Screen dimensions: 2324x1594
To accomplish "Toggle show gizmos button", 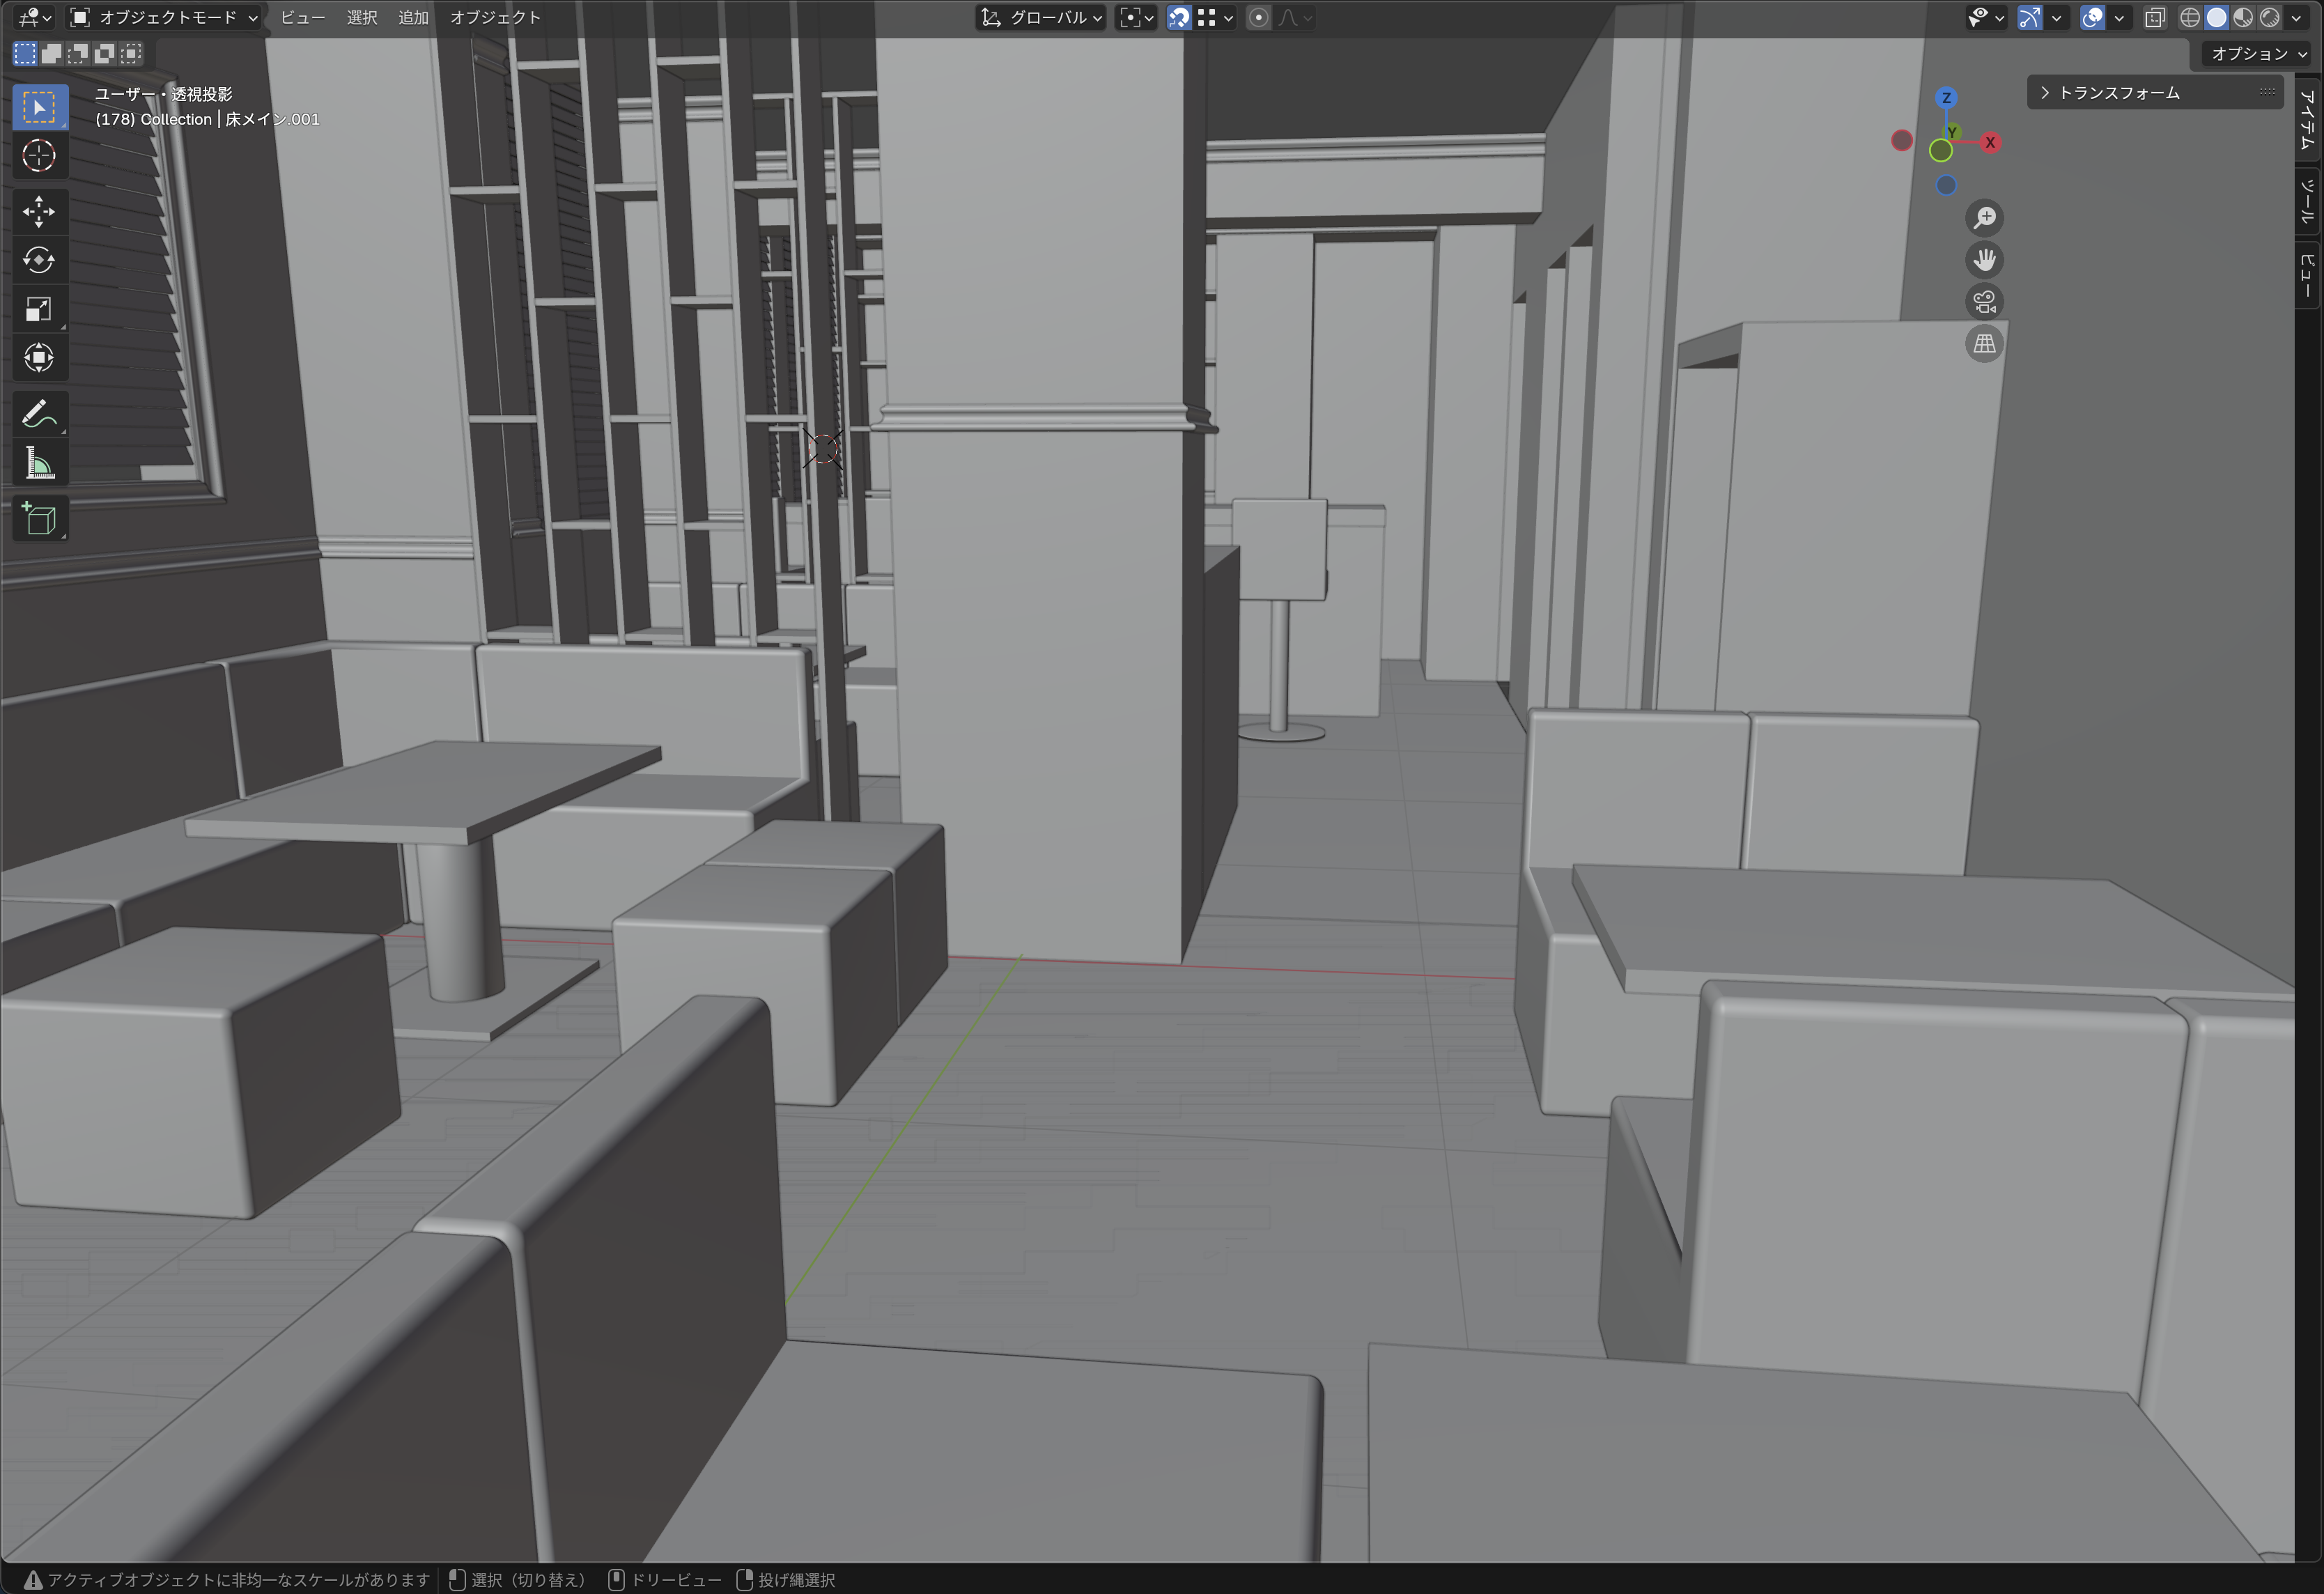I will (2029, 18).
